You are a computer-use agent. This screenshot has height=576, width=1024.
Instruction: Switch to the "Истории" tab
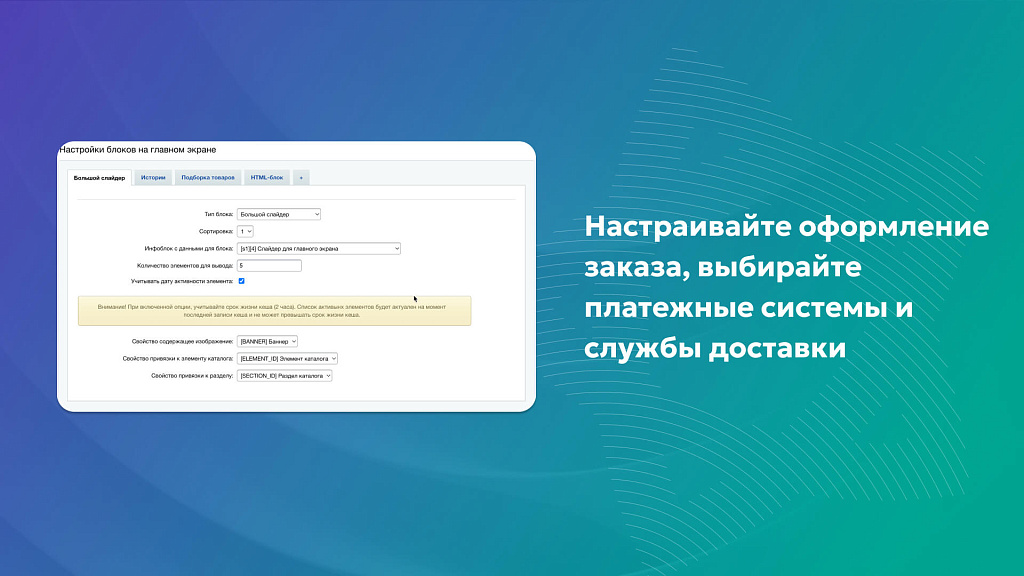155,177
